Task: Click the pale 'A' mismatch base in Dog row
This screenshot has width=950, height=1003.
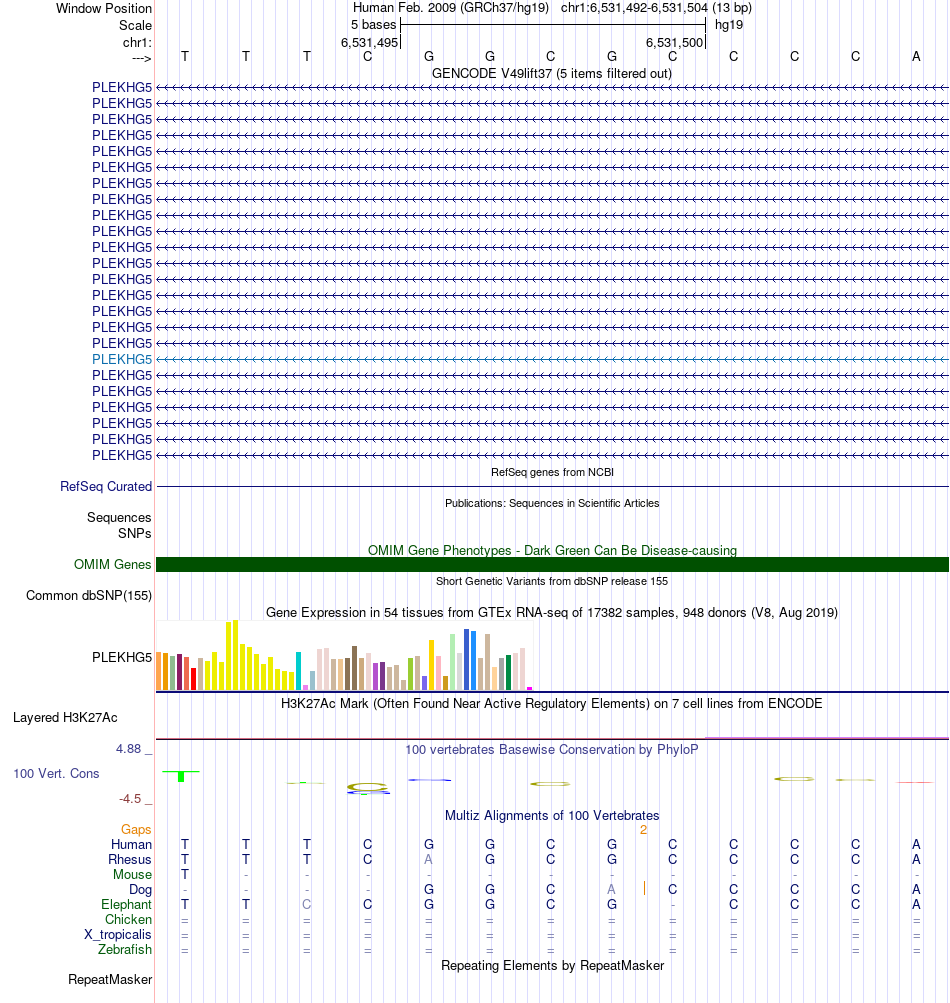Action: (612, 889)
